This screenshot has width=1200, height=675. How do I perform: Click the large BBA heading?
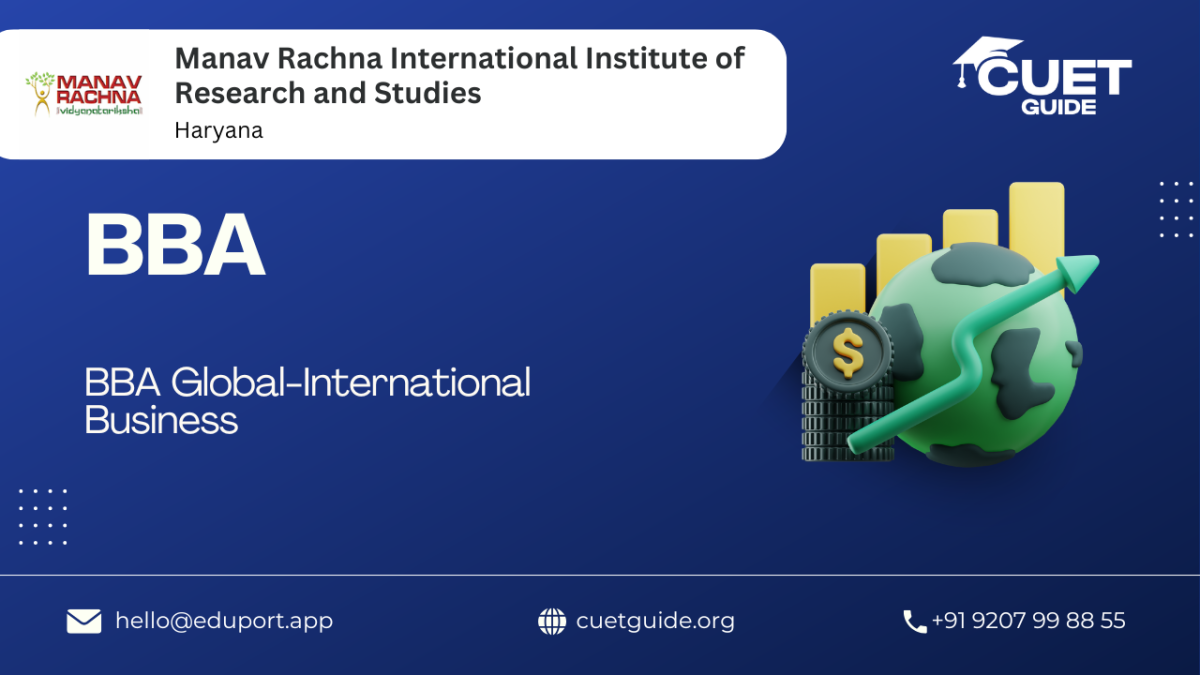point(175,246)
